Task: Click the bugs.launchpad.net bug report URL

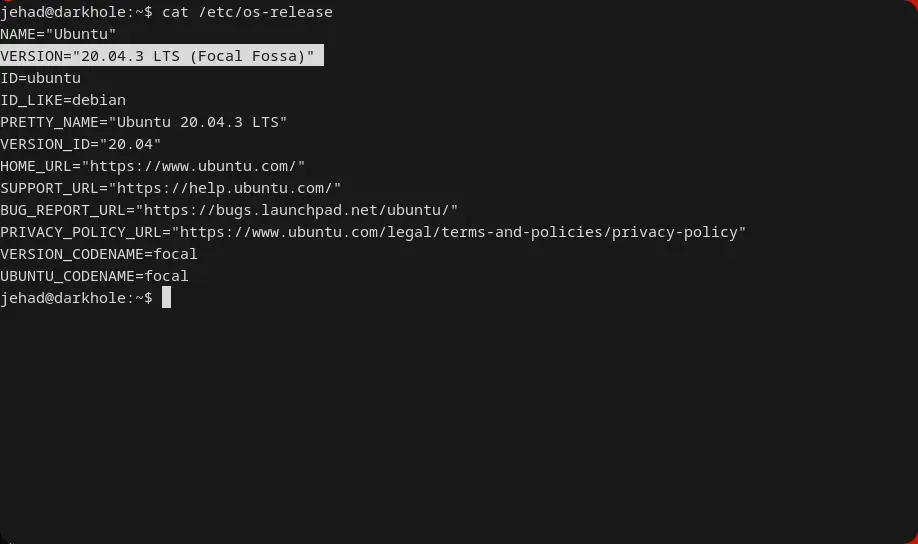Action: coord(300,210)
